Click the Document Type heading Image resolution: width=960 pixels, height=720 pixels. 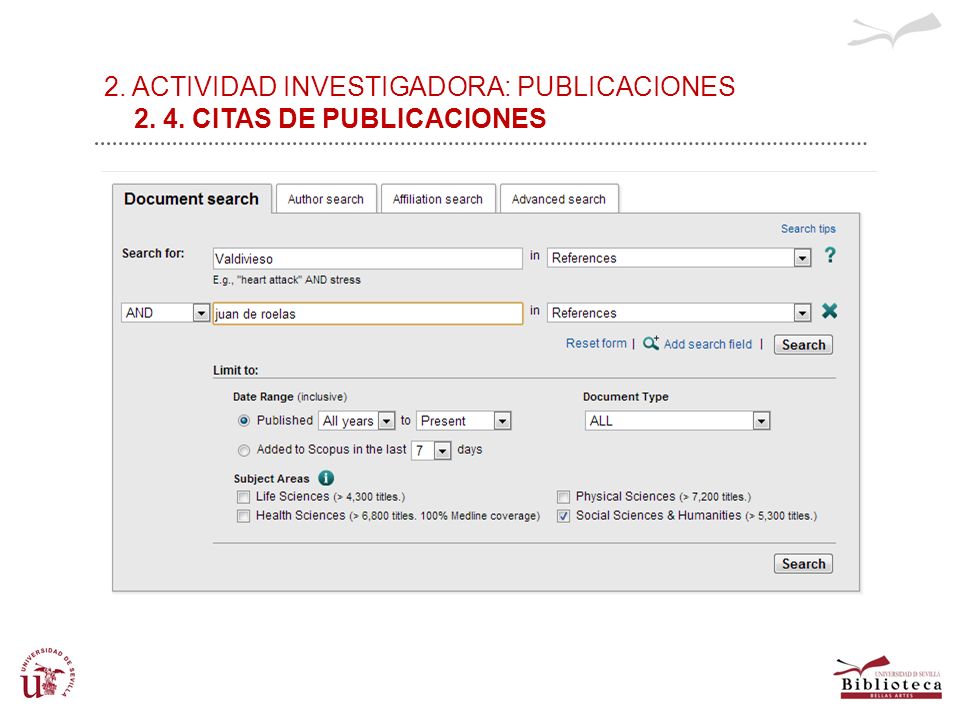pos(626,397)
